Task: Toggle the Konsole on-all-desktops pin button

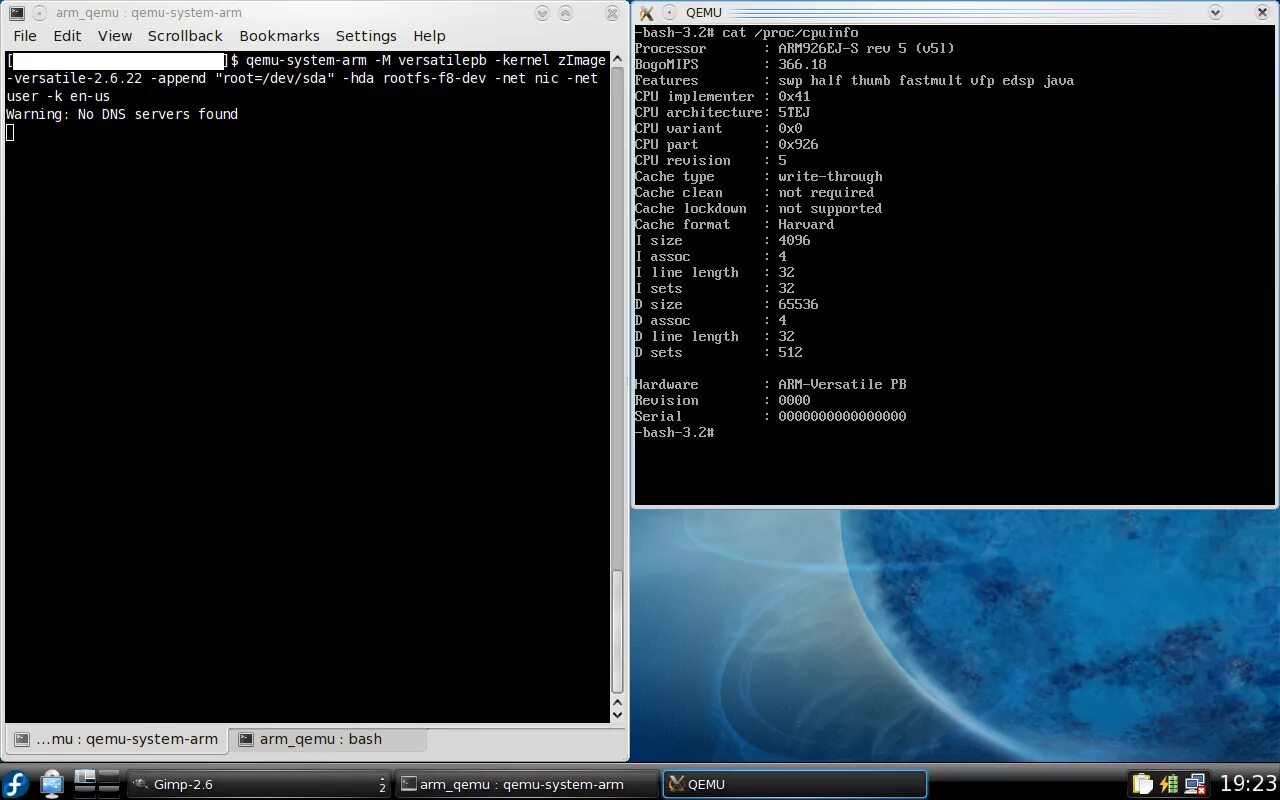Action: pos(38,13)
